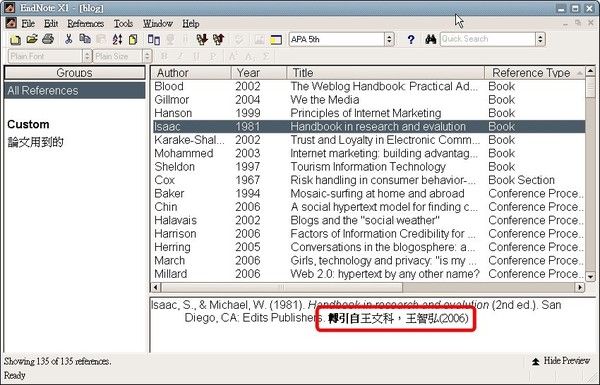The width and height of the screenshot is (600, 385).
Task: Open the APA 5th output style dropdown
Action: (389, 39)
